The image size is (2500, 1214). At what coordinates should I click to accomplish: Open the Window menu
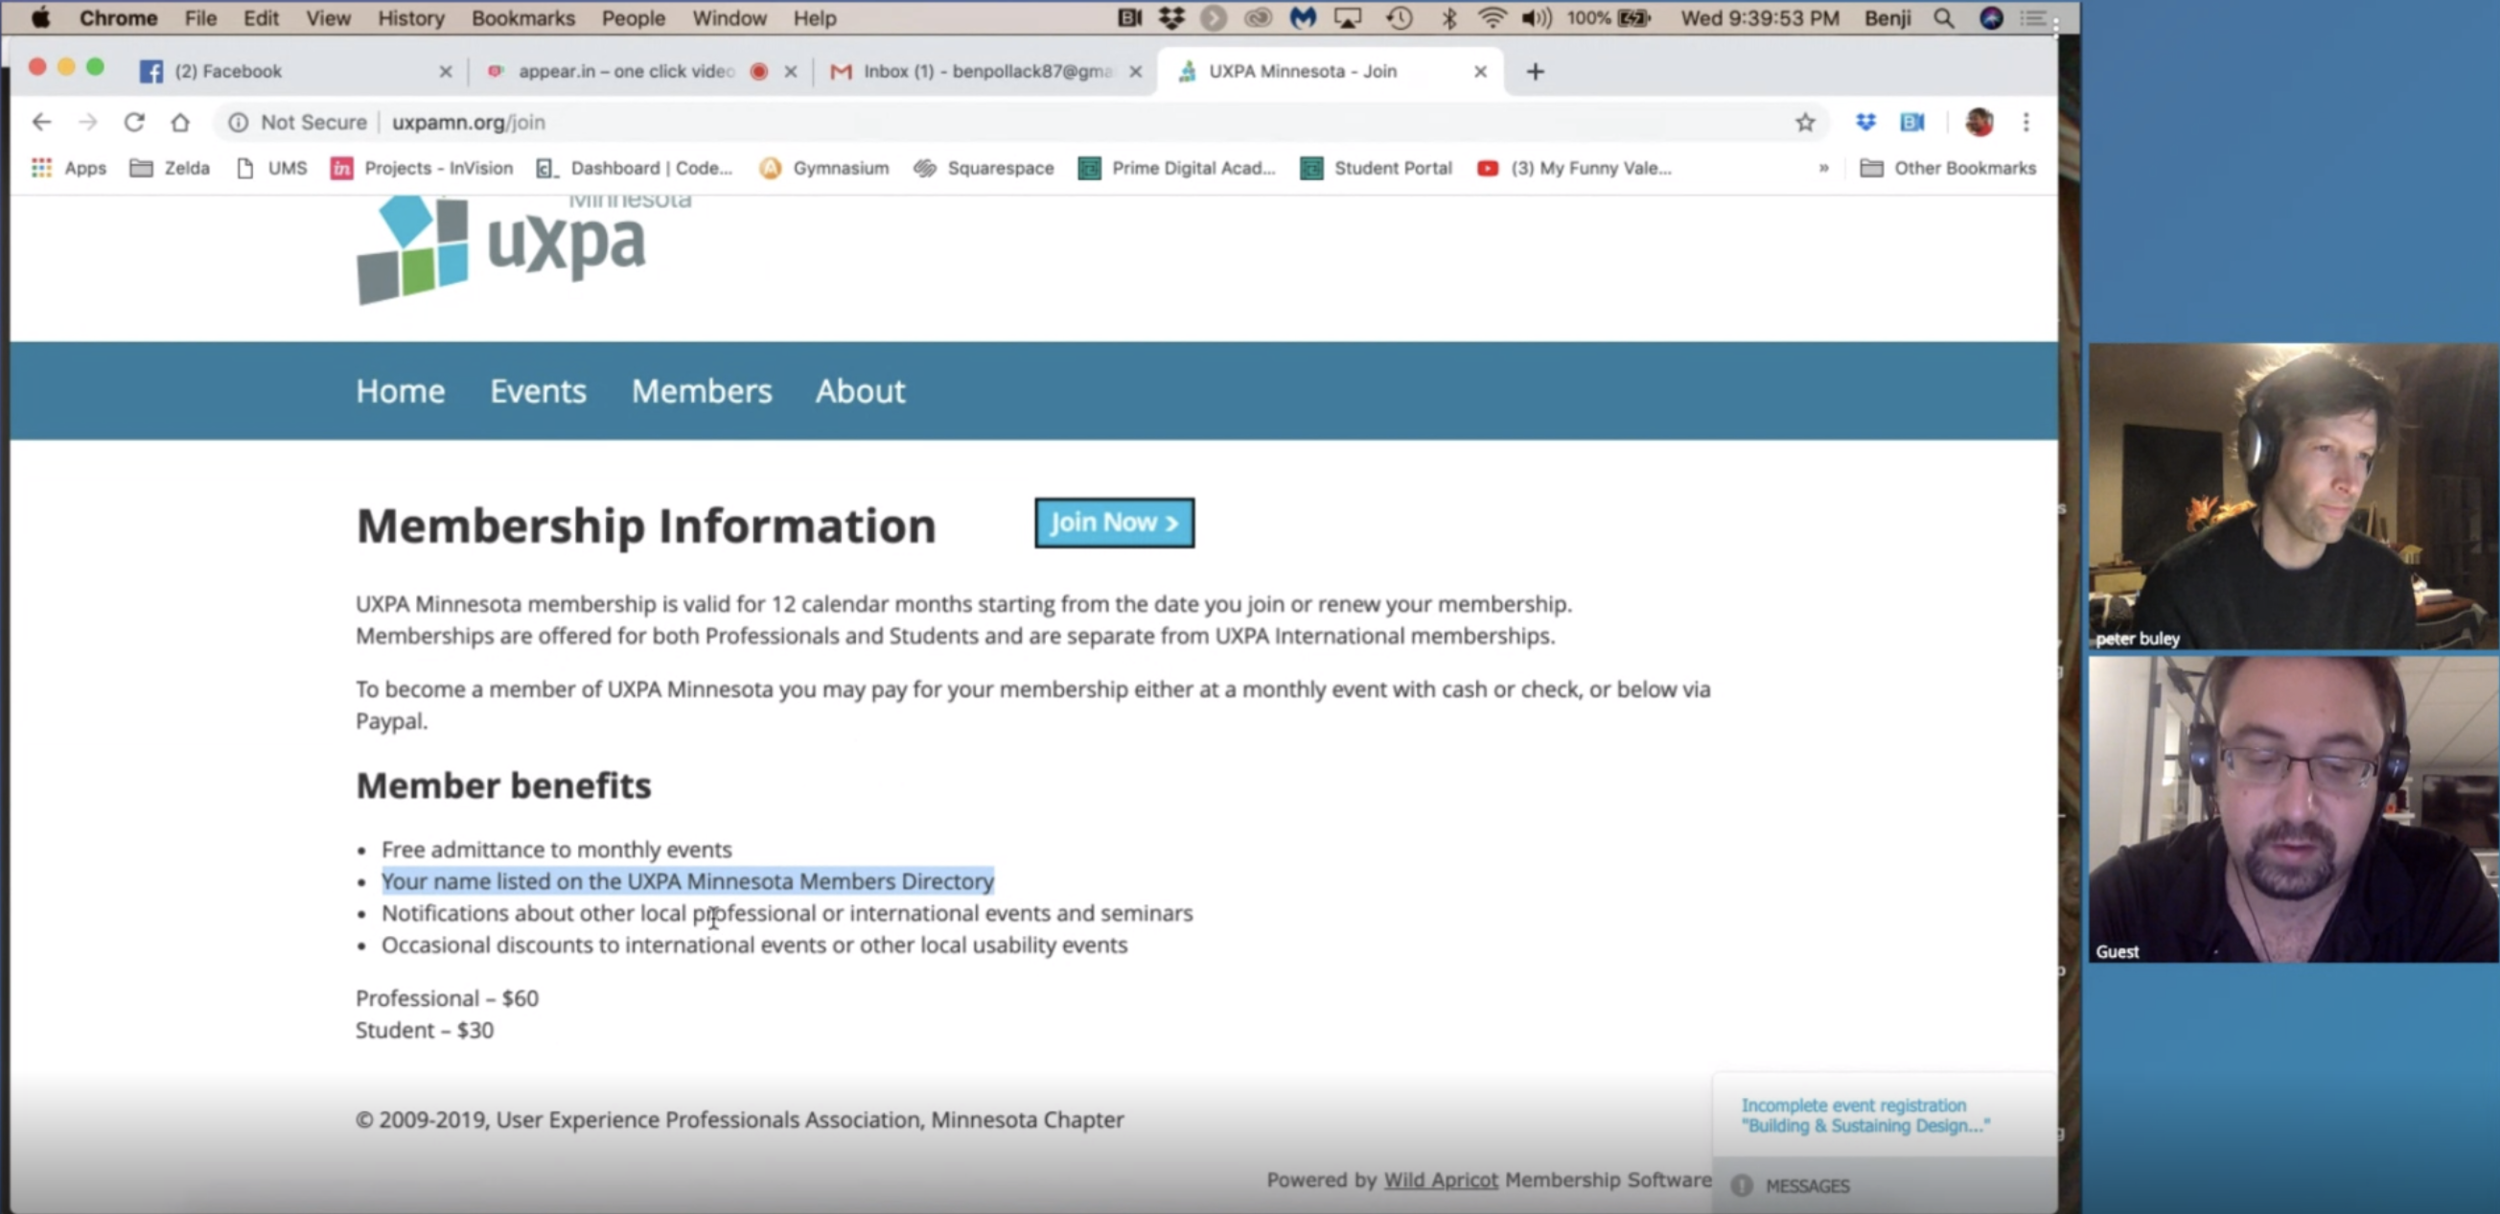tap(729, 18)
